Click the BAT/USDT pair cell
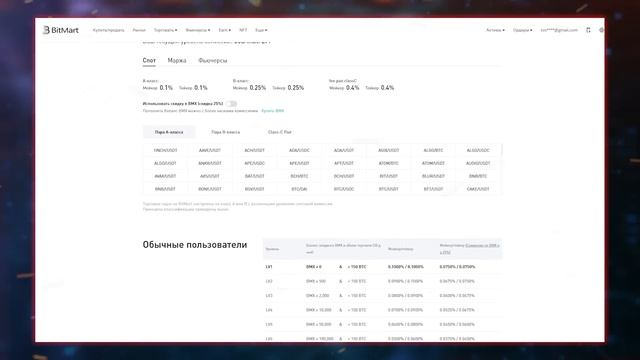The height and width of the screenshot is (360, 640). pyautogui.click(x=255, y=176)
